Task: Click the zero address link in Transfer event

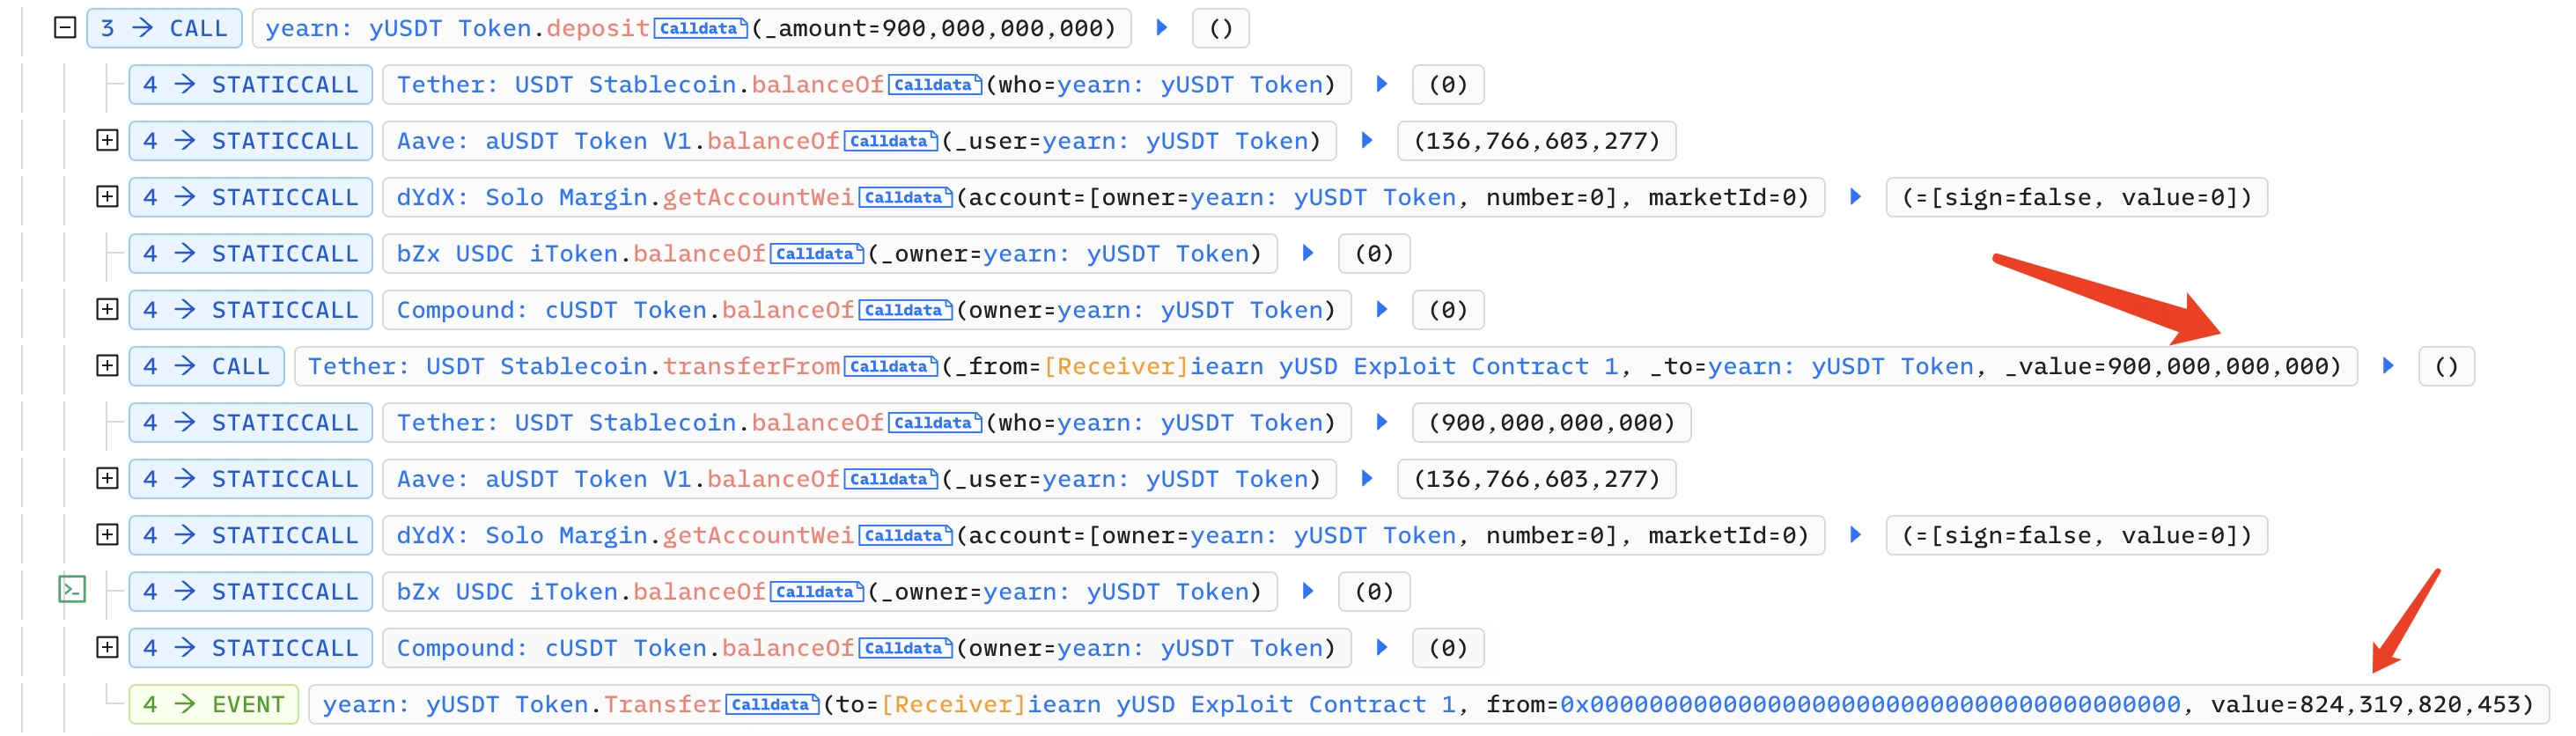Action: (1869, 705)
